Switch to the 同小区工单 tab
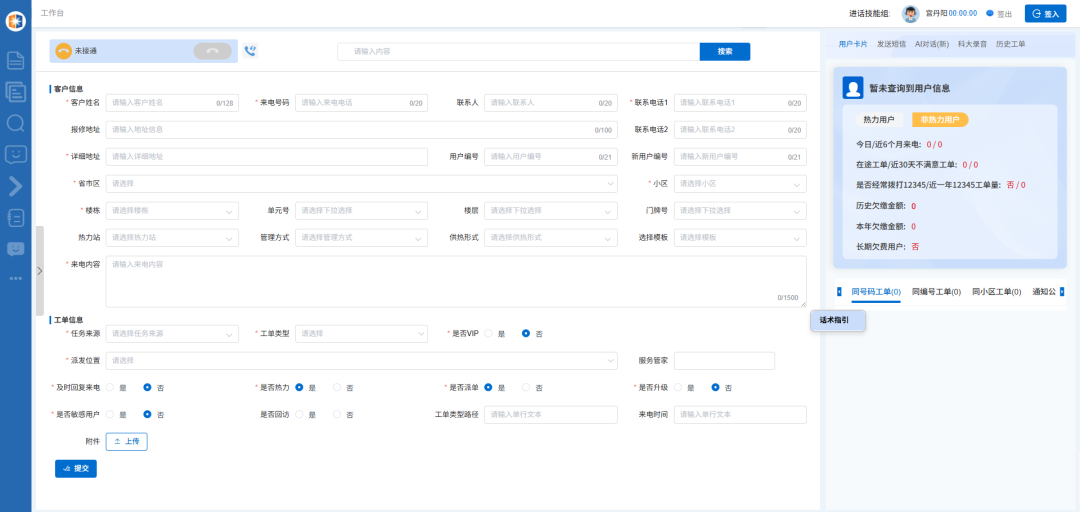 996,292
